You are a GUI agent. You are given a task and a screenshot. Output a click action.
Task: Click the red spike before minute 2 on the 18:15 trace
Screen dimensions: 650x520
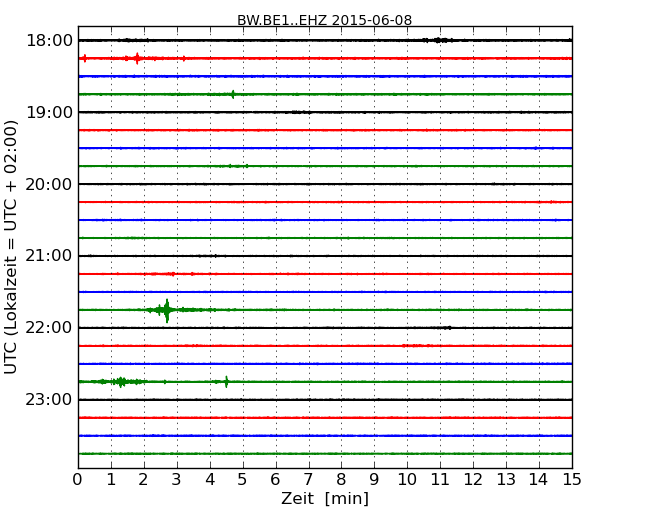137,58
